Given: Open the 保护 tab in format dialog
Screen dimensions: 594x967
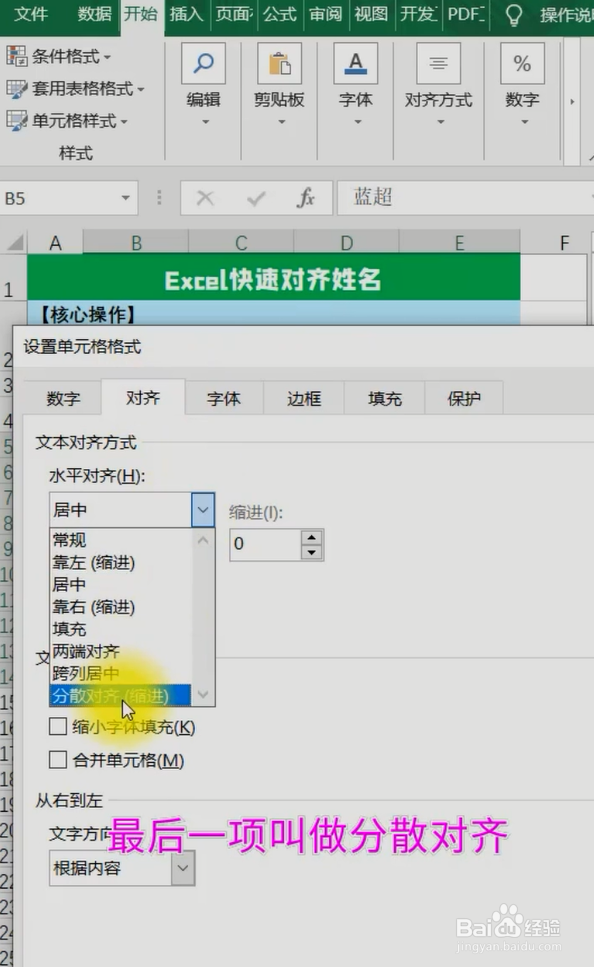Looking at the screenshot, I should pos(464,398).
